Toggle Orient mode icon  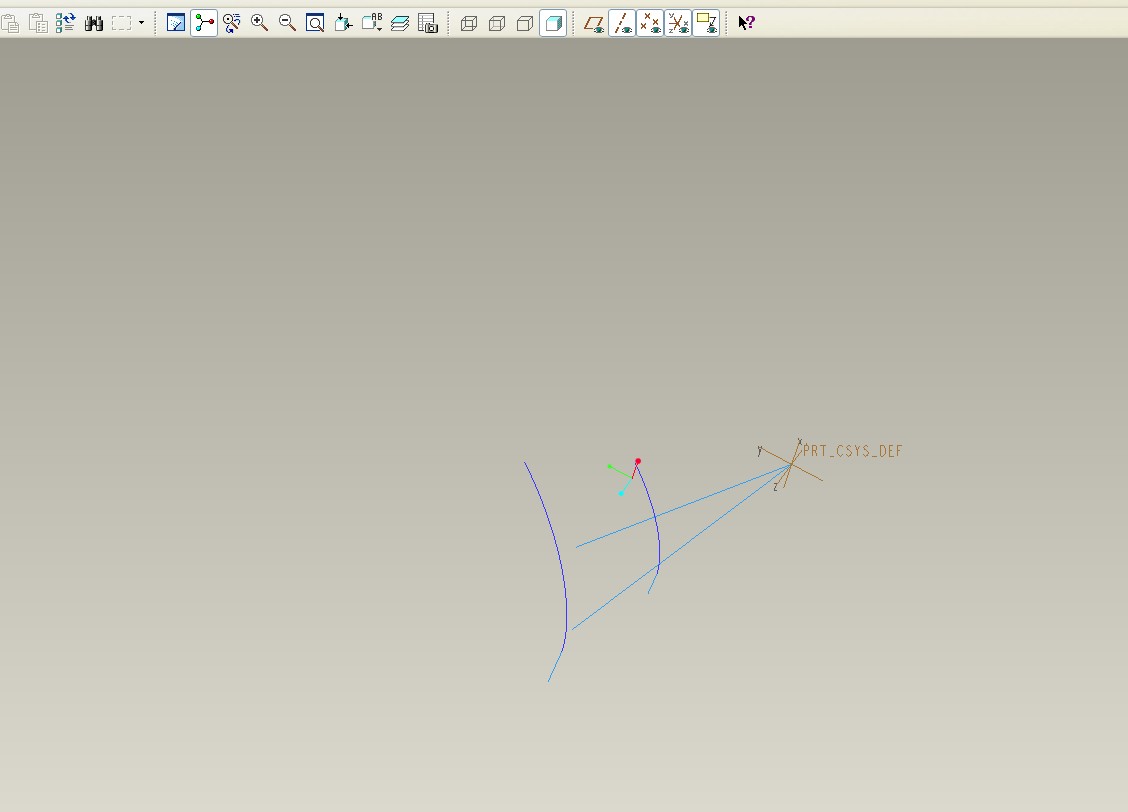[232, 23]
